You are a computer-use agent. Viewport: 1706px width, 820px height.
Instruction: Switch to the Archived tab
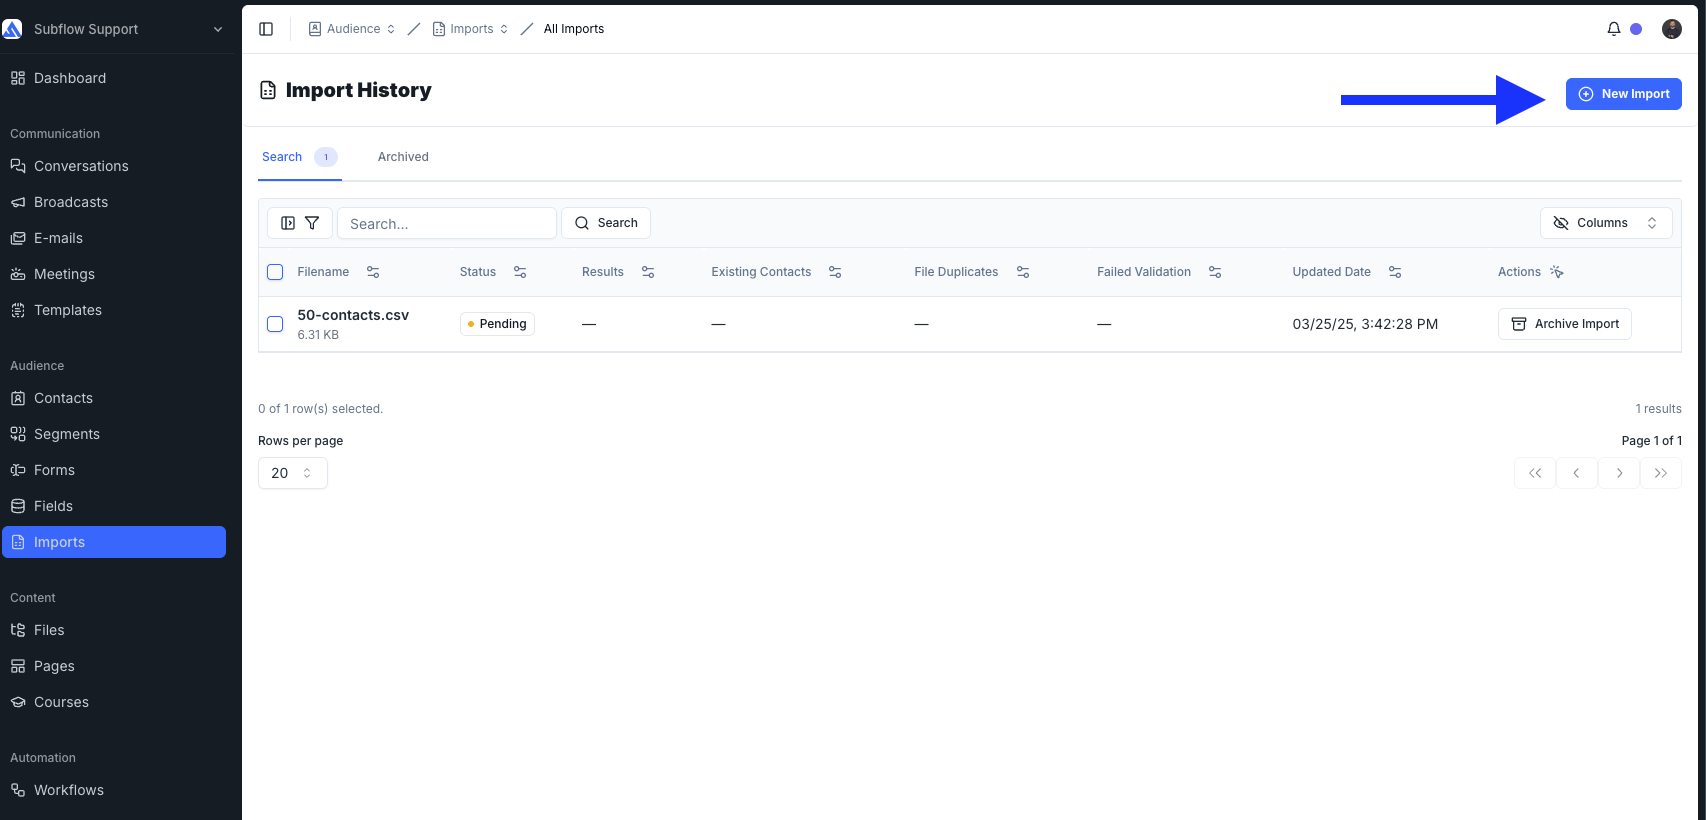tap(403, 157)
